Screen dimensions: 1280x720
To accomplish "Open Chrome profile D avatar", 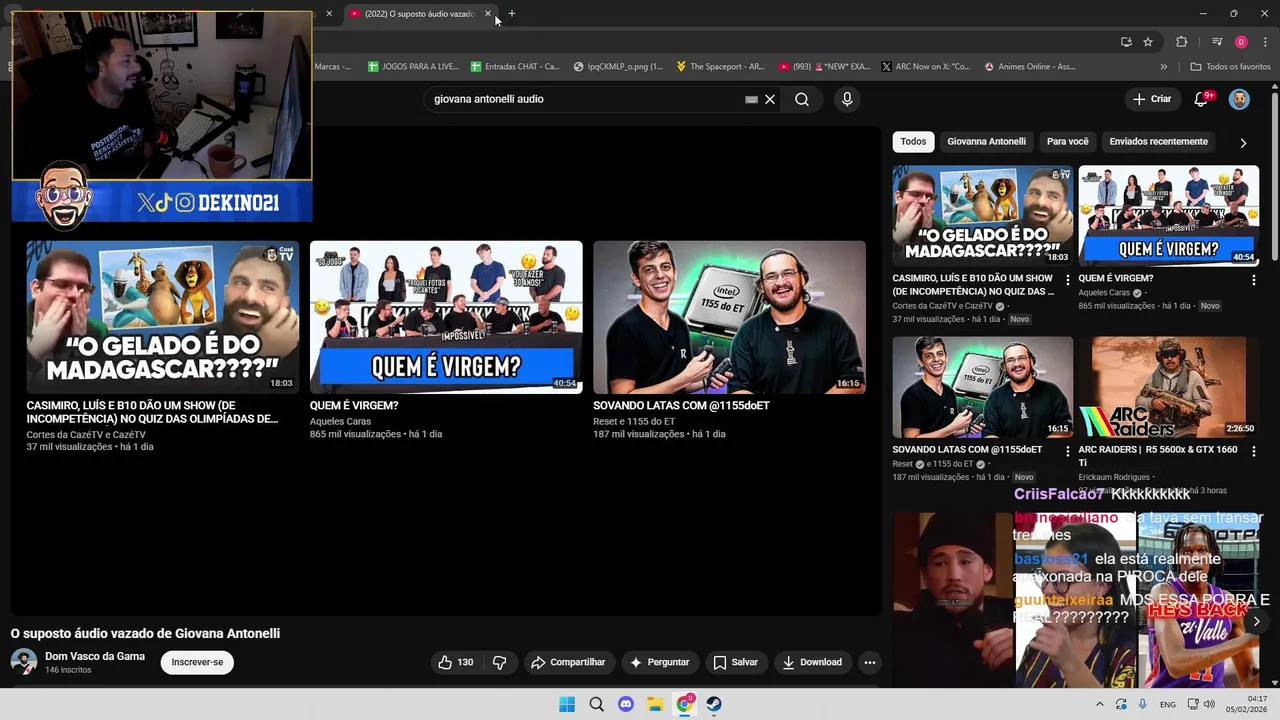I will (x=1241, y=42).
